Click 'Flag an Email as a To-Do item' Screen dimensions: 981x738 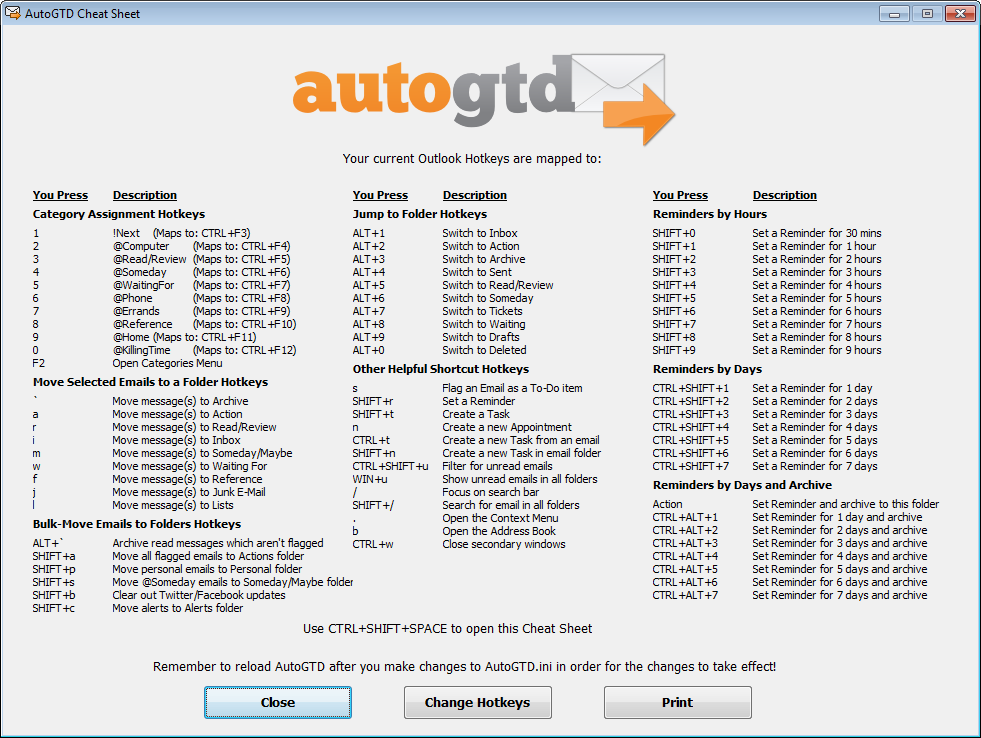[x=512, y=388]
